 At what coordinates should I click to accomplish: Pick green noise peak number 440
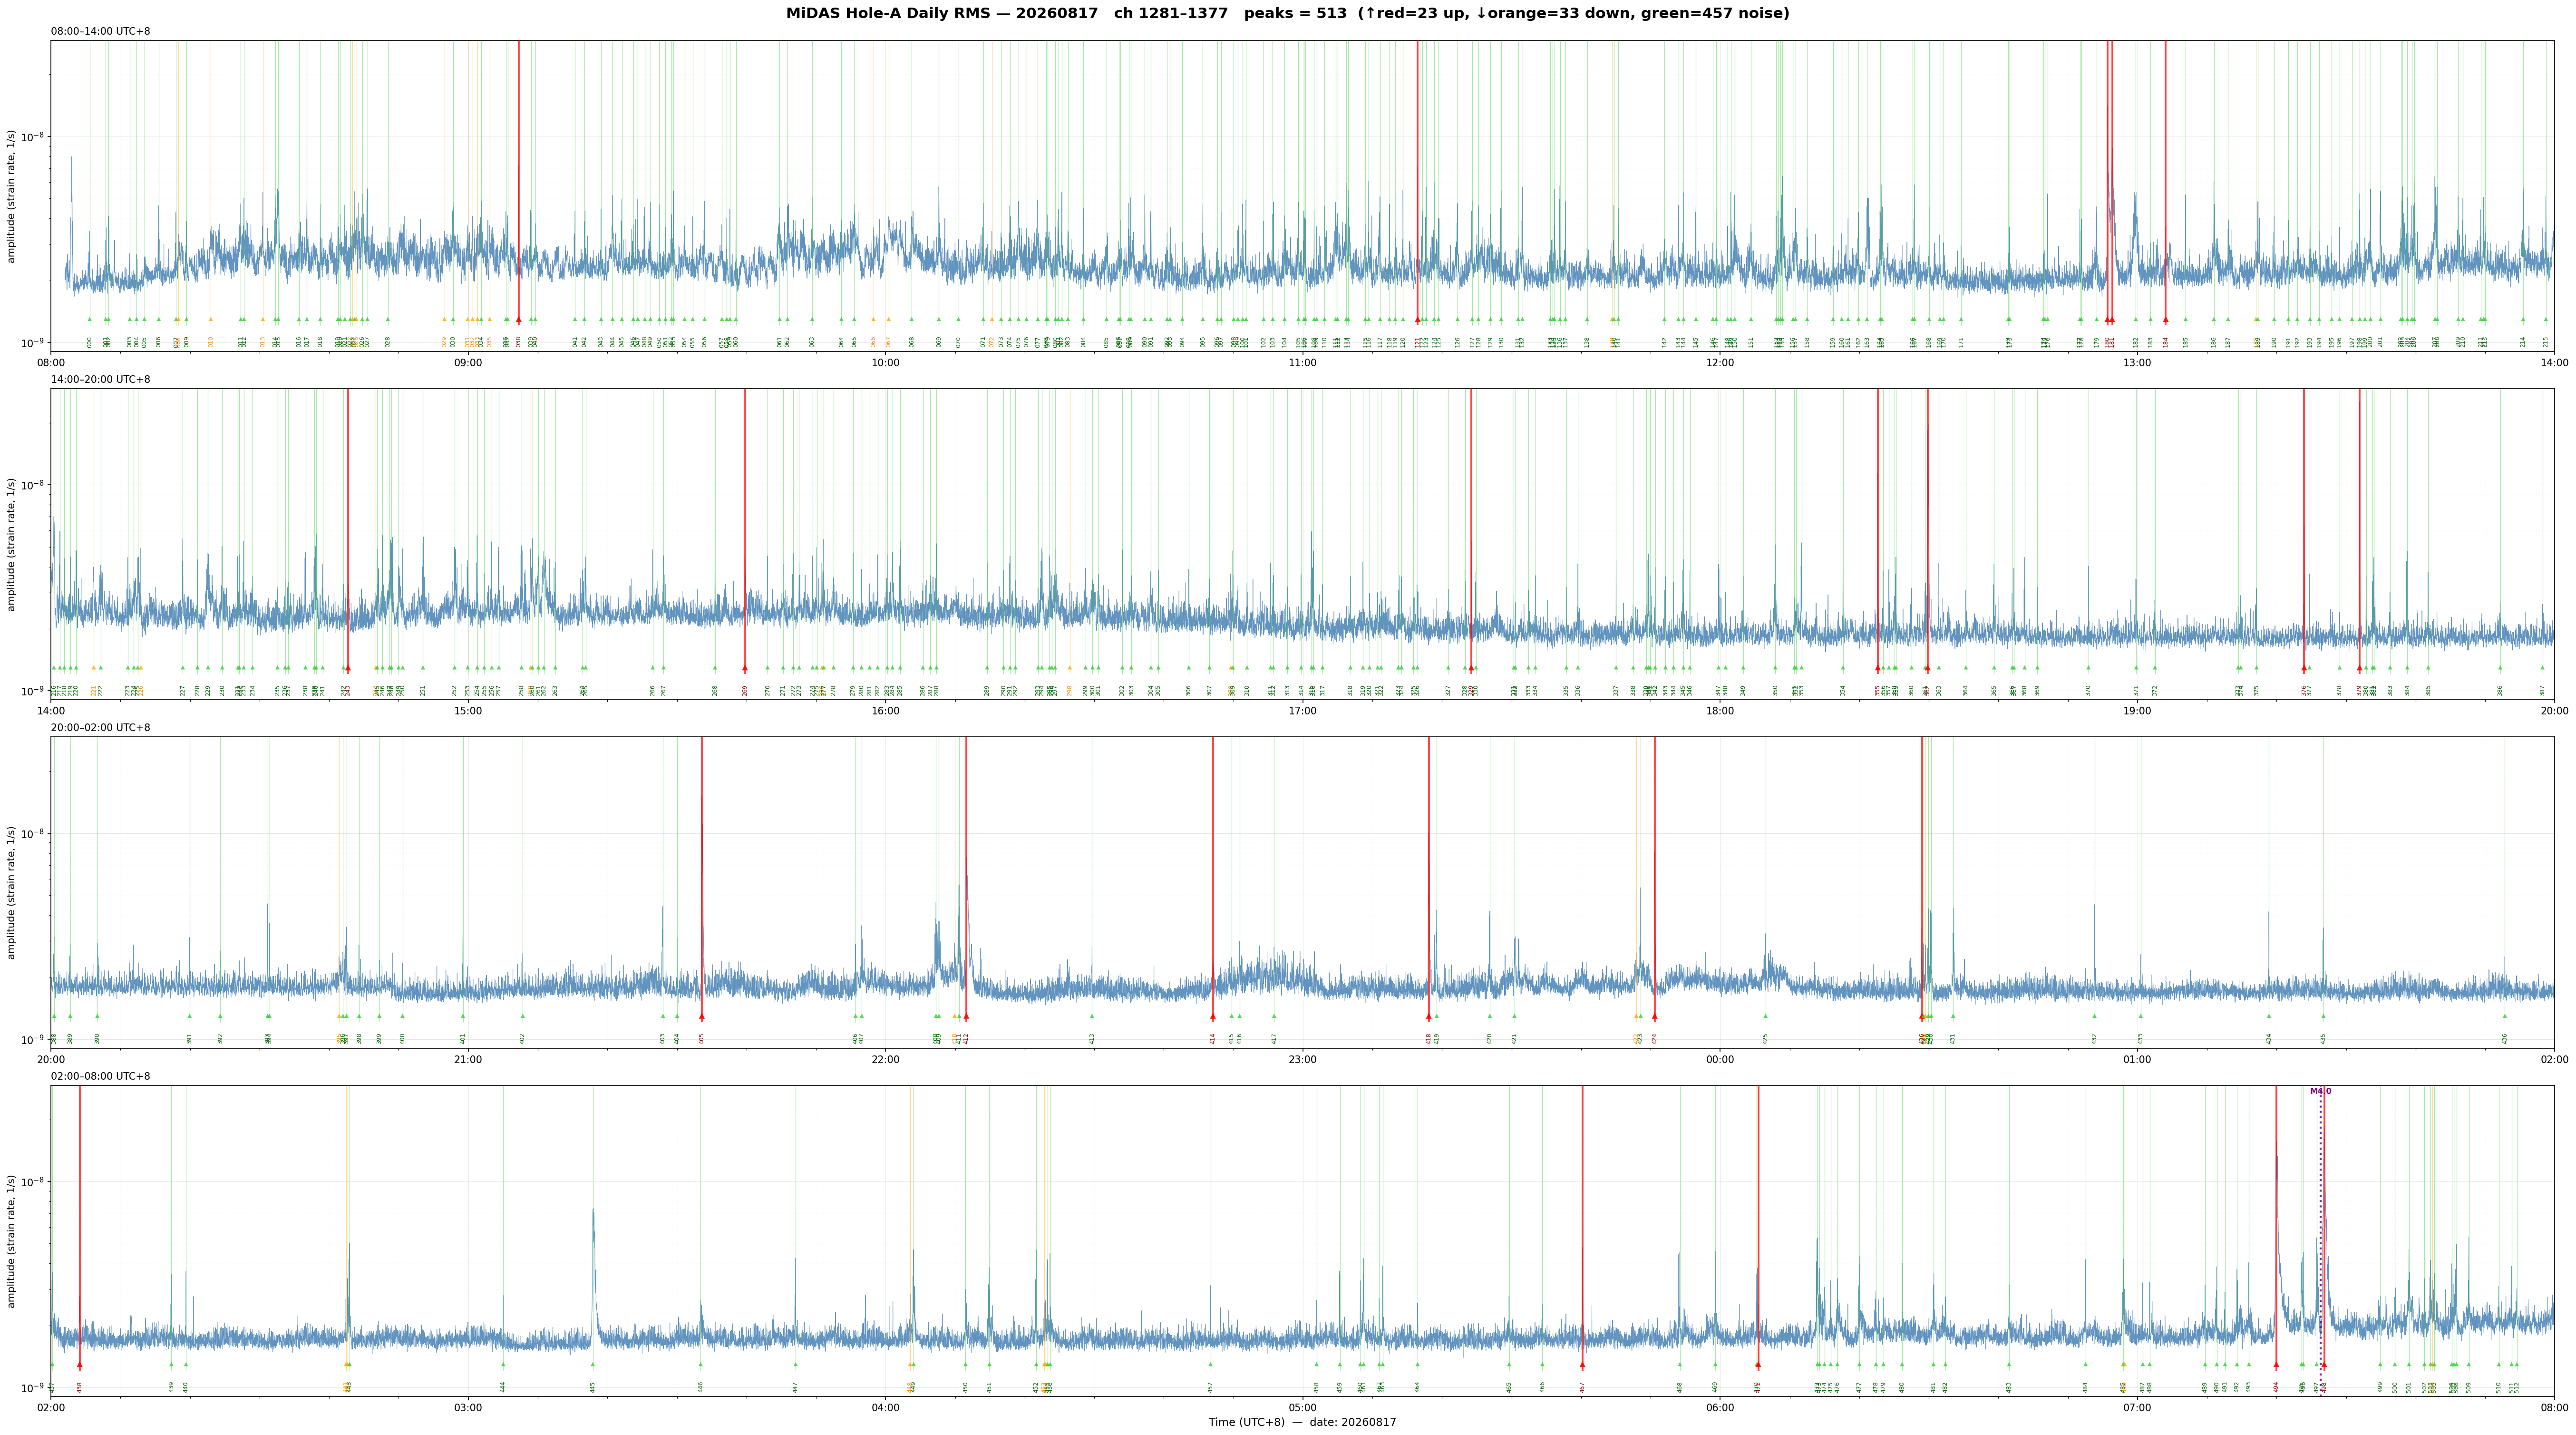(186, 1387)
